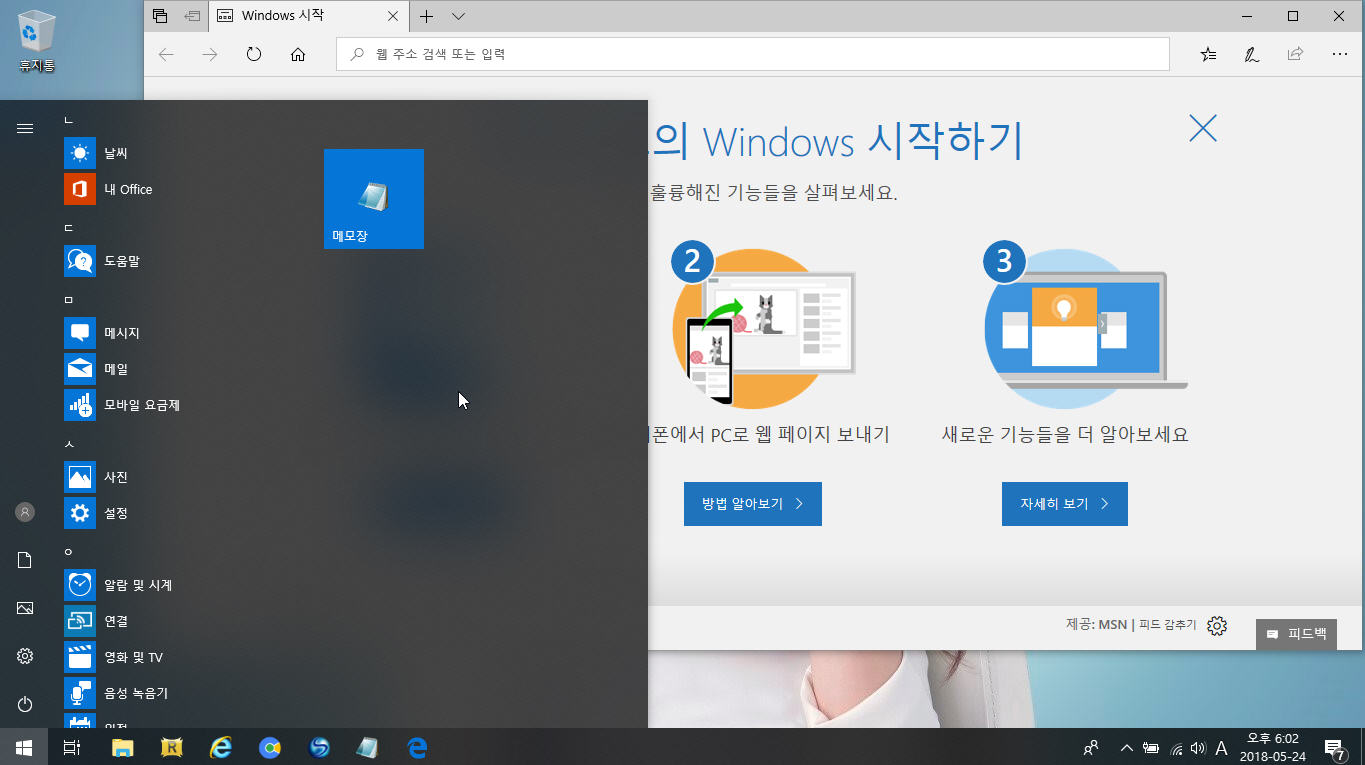
Task: Close the Windows 시작하기 welcome banner X
Action: pos(1203,128)
